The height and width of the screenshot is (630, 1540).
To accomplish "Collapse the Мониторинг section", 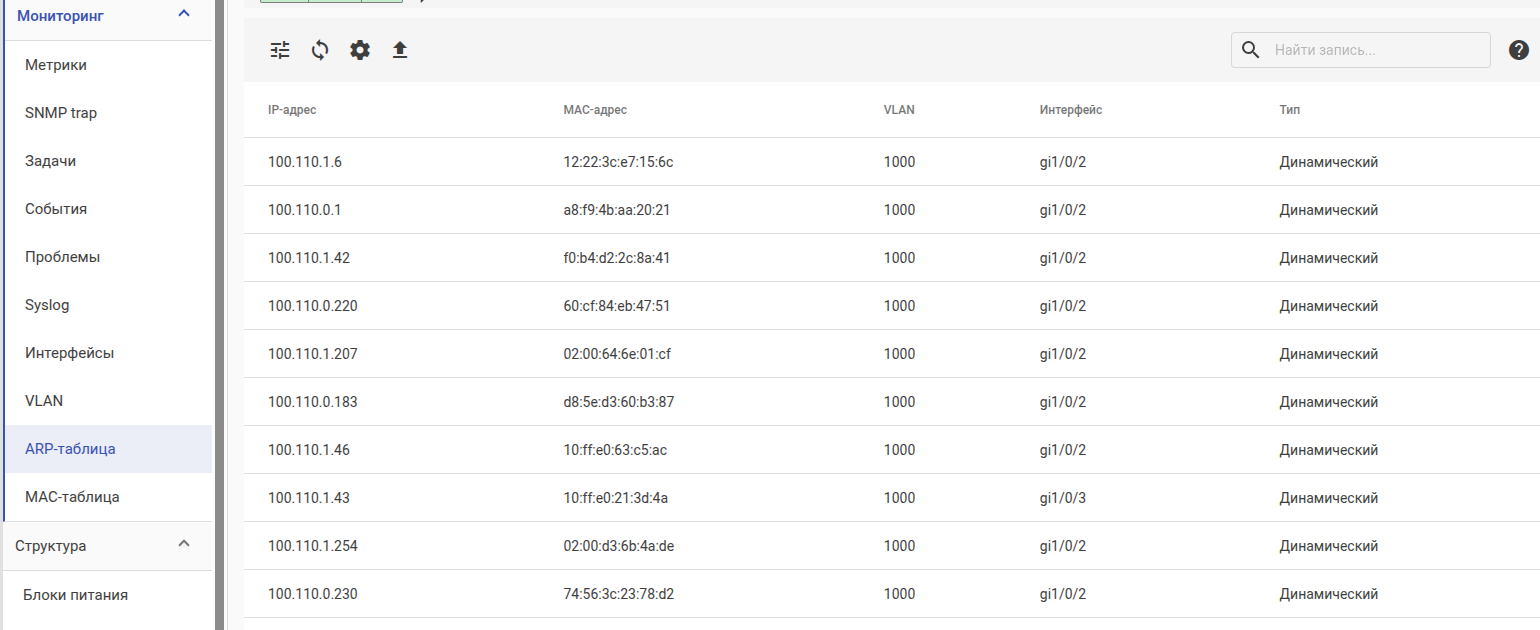I will tap(183, 14).
